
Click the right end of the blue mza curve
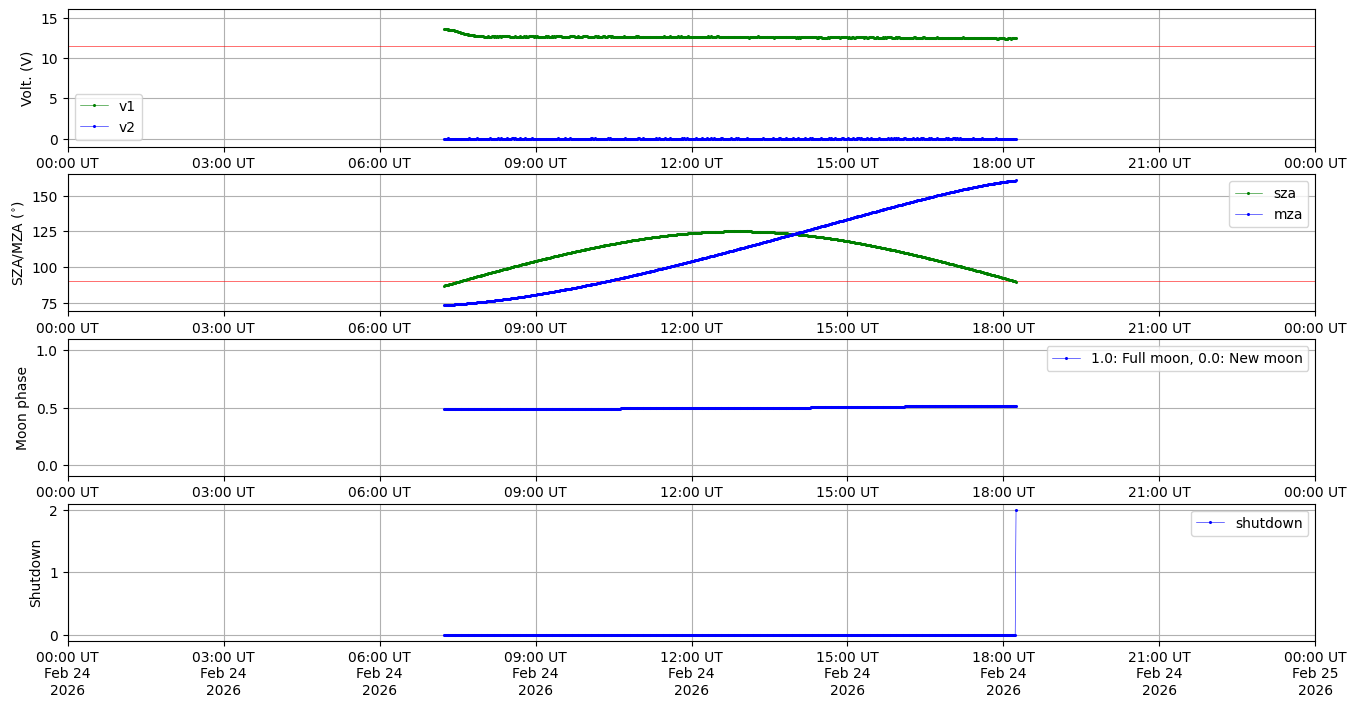click(x=1016, y=181)
